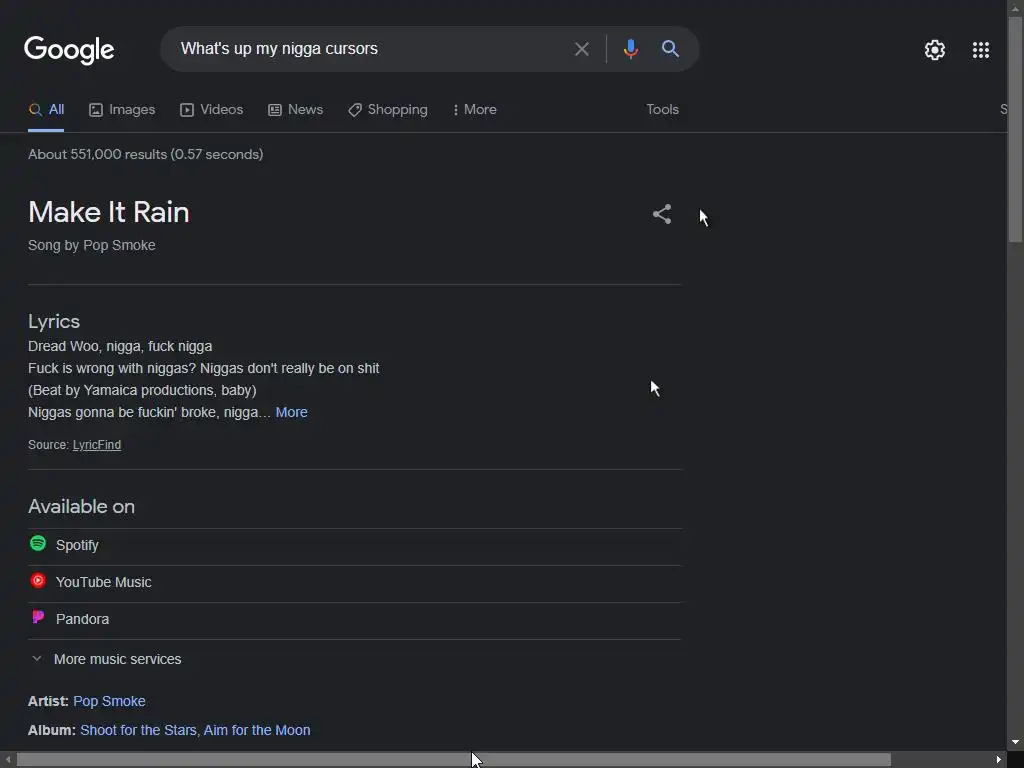Clear the search box with X

(581, 49)
